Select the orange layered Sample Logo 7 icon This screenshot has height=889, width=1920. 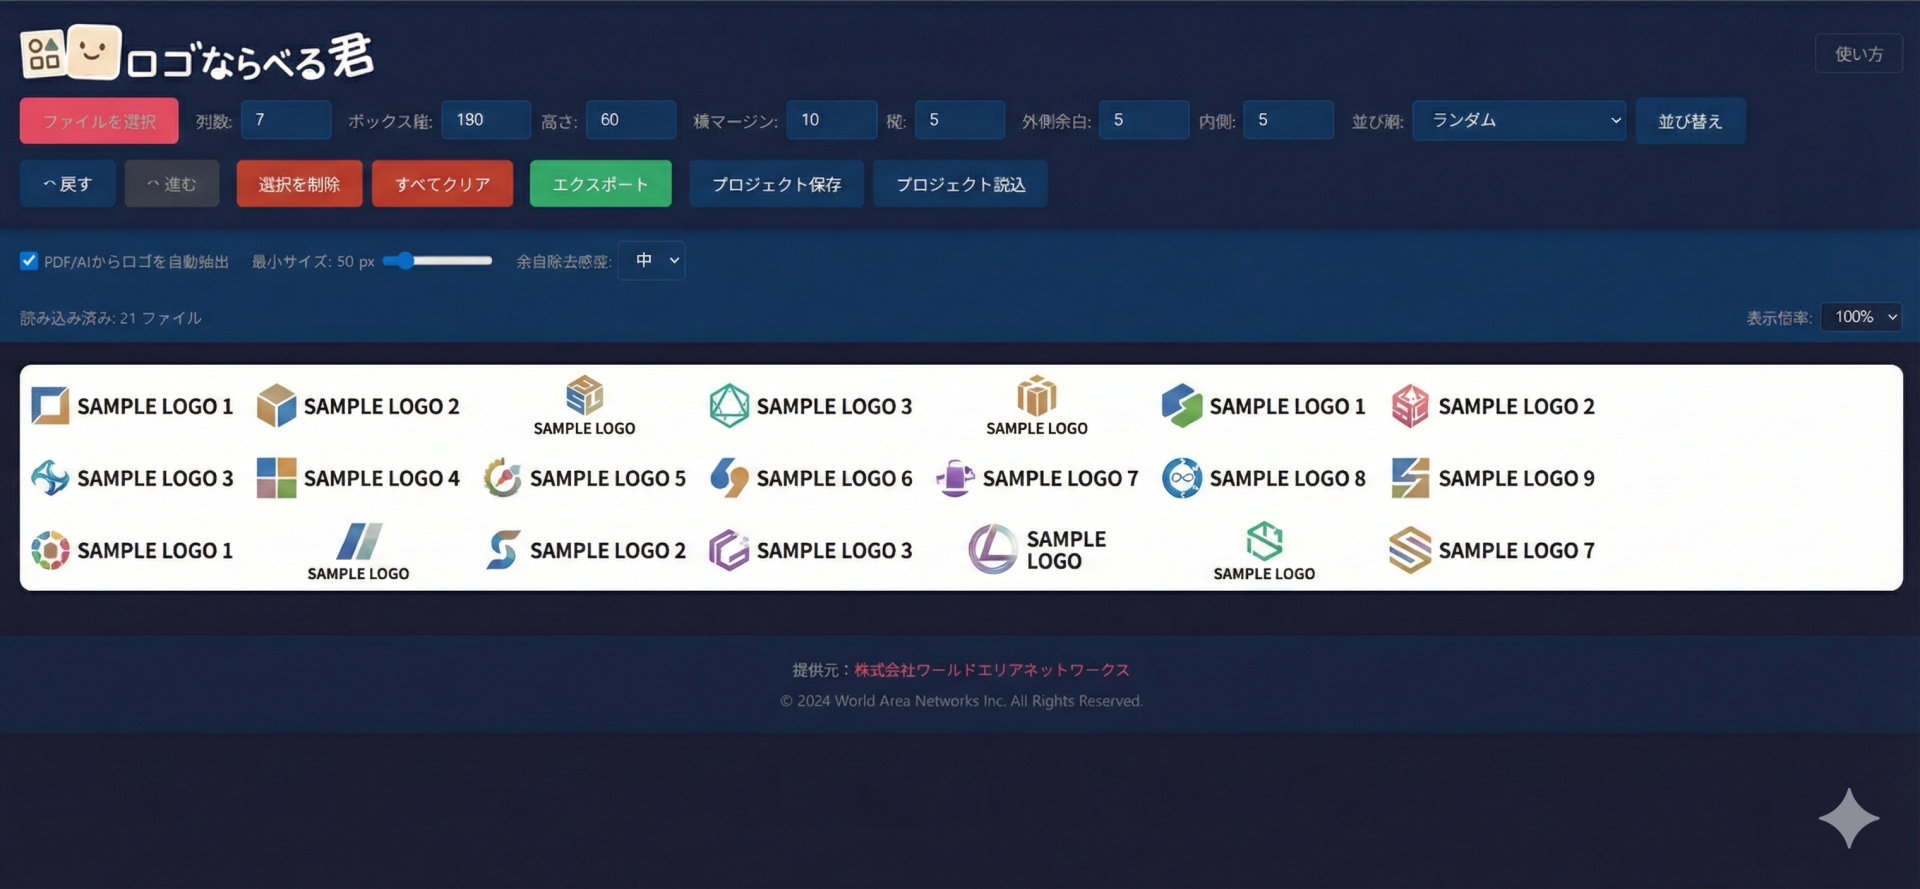(1410, 550)
